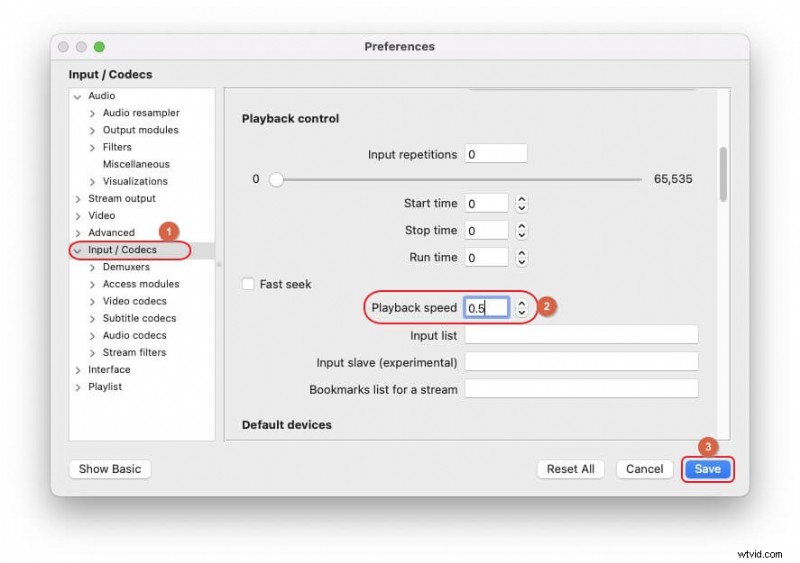Click the Stop time stepper arrows
This screenshot has height=563, width=800.
coord(521,231)
